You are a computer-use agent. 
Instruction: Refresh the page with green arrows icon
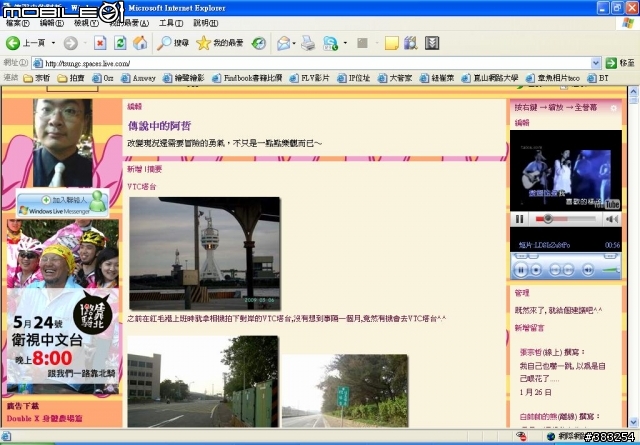(120, 43)
